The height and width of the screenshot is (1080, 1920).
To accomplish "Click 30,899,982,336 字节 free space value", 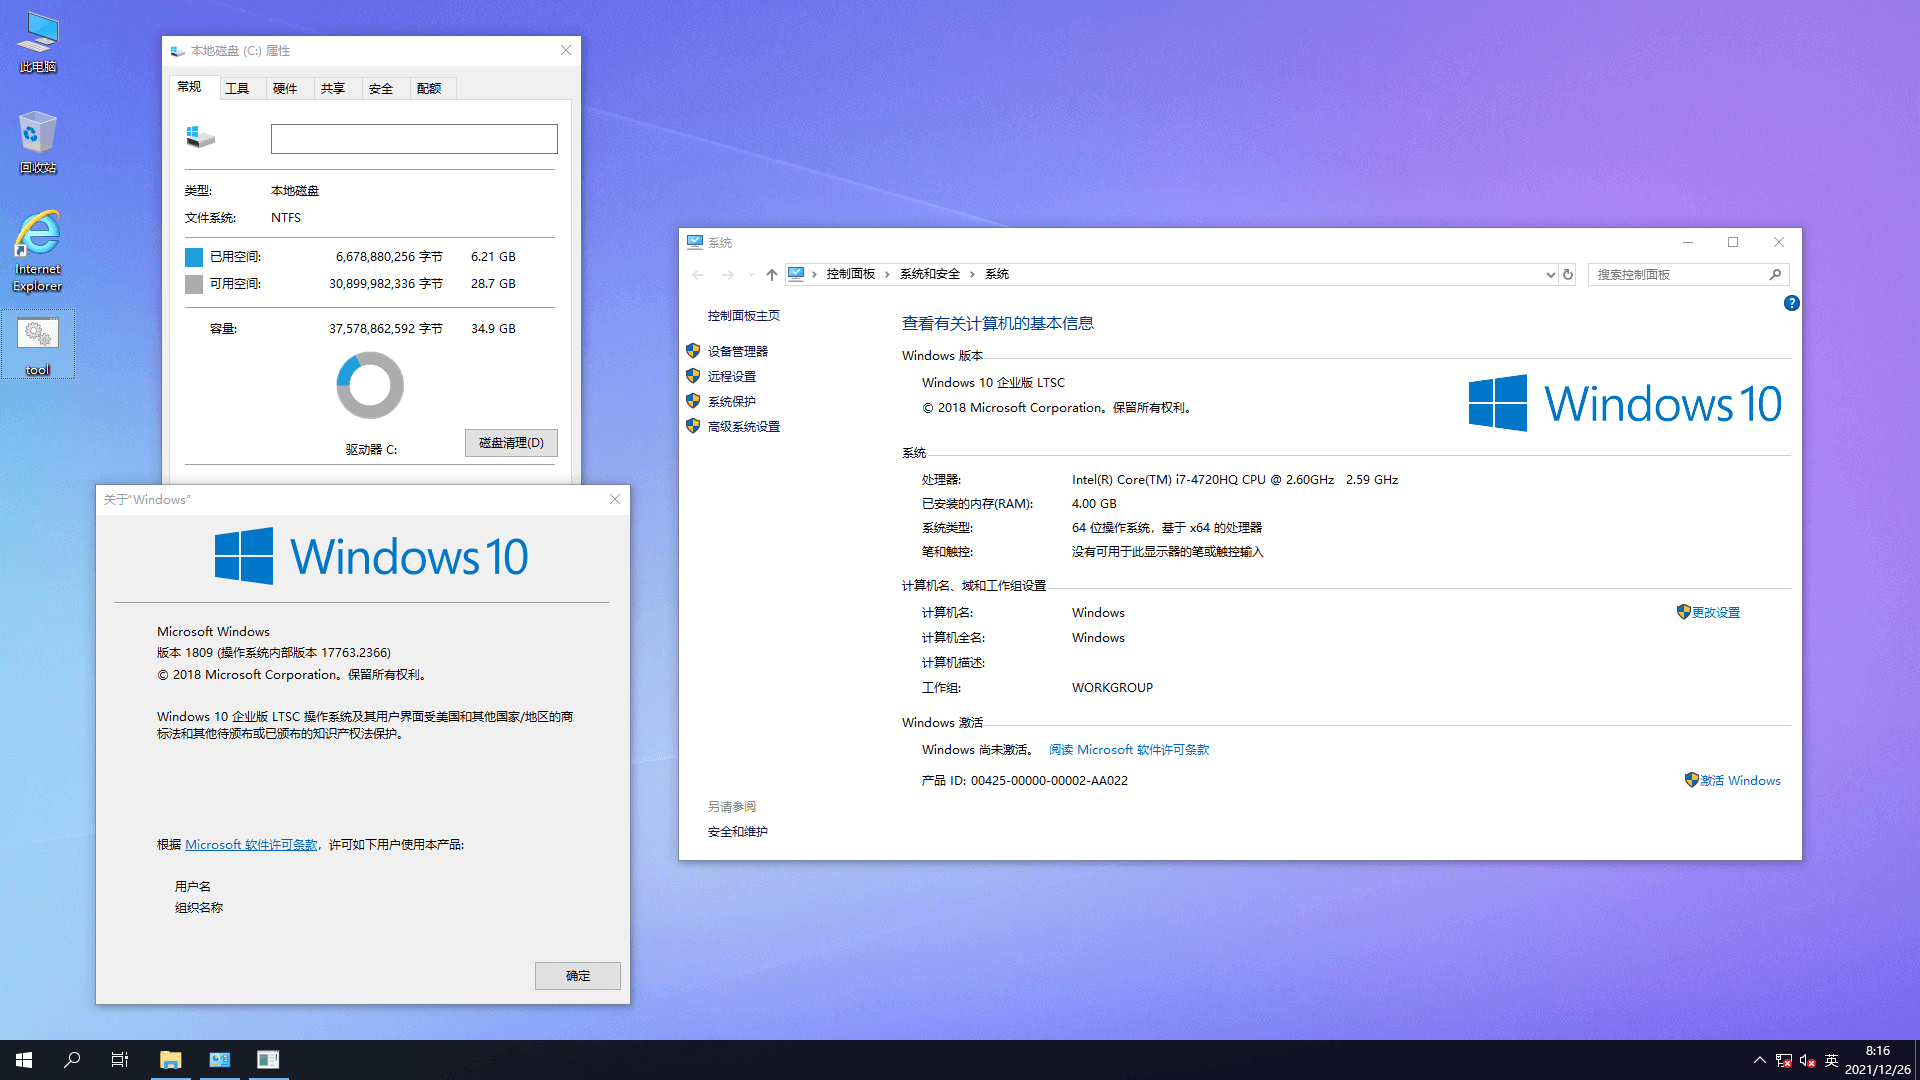I will coord(386,284).
